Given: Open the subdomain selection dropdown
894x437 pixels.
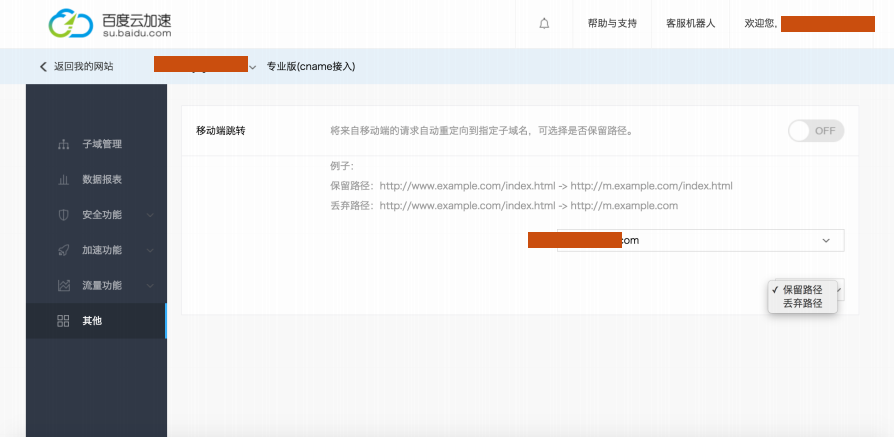Looking at the screenshot, I should (825, 241).
